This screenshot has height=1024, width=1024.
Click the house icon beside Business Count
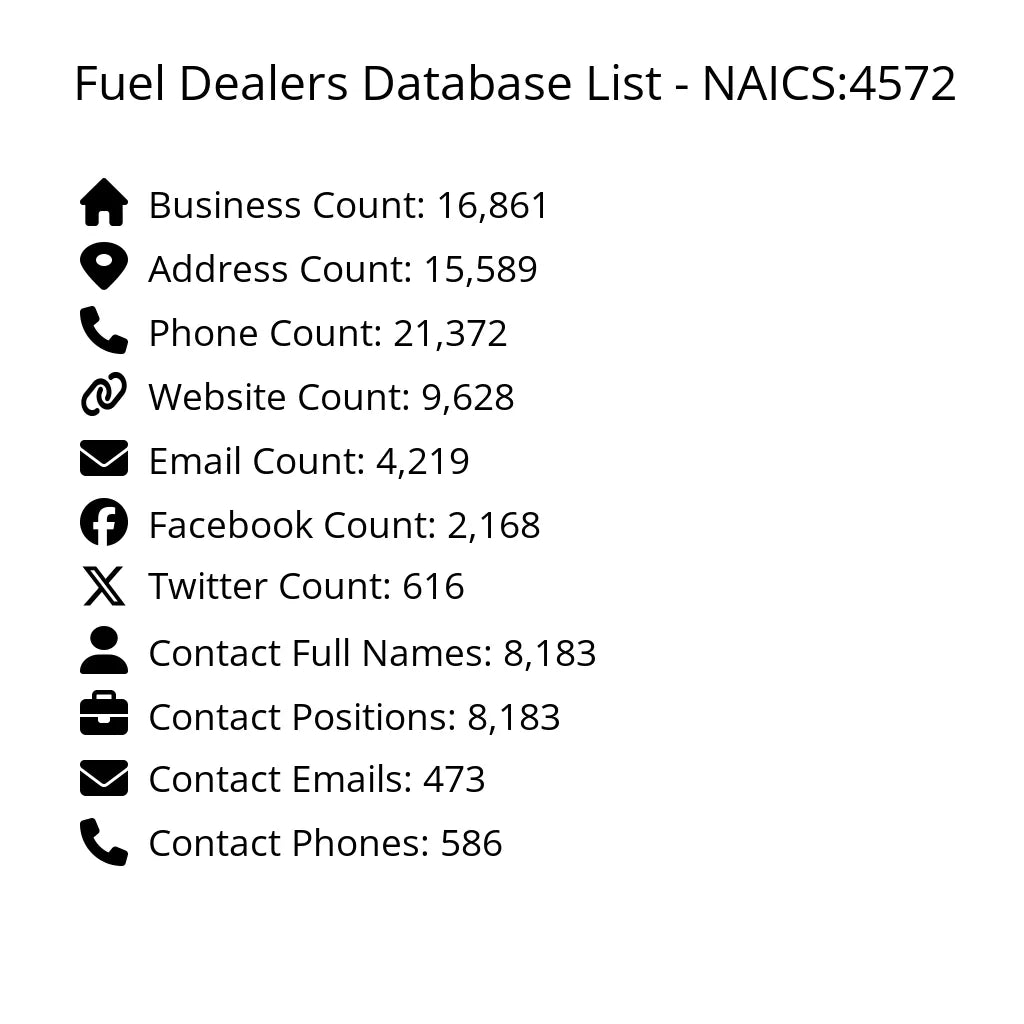[x=104, y=203]
